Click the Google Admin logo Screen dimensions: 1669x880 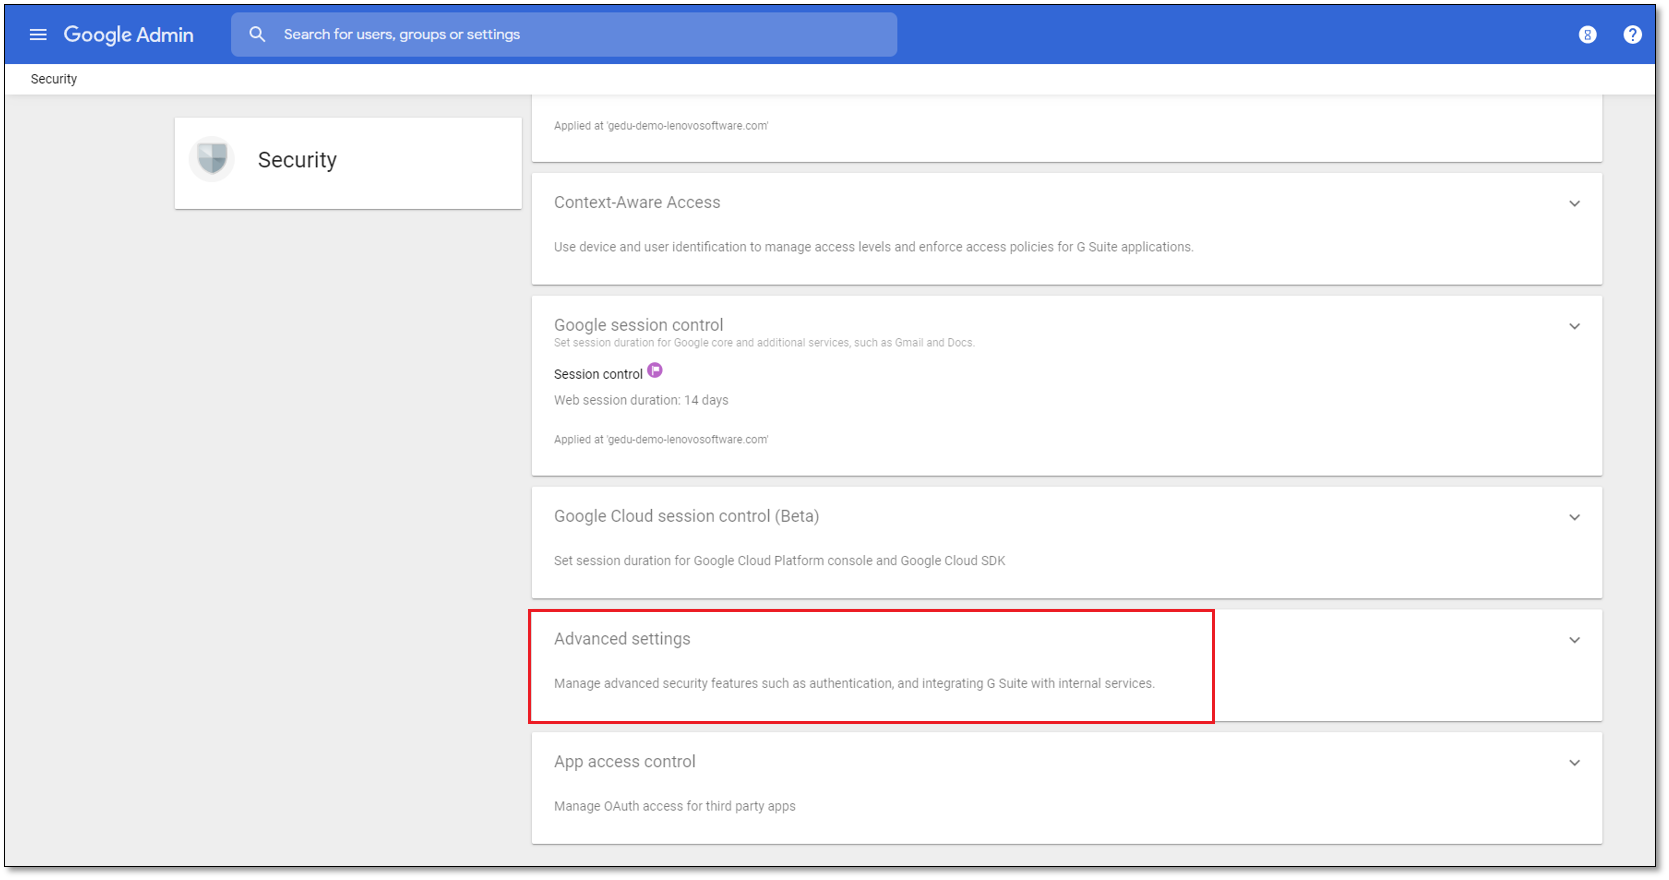click(129, 35)
